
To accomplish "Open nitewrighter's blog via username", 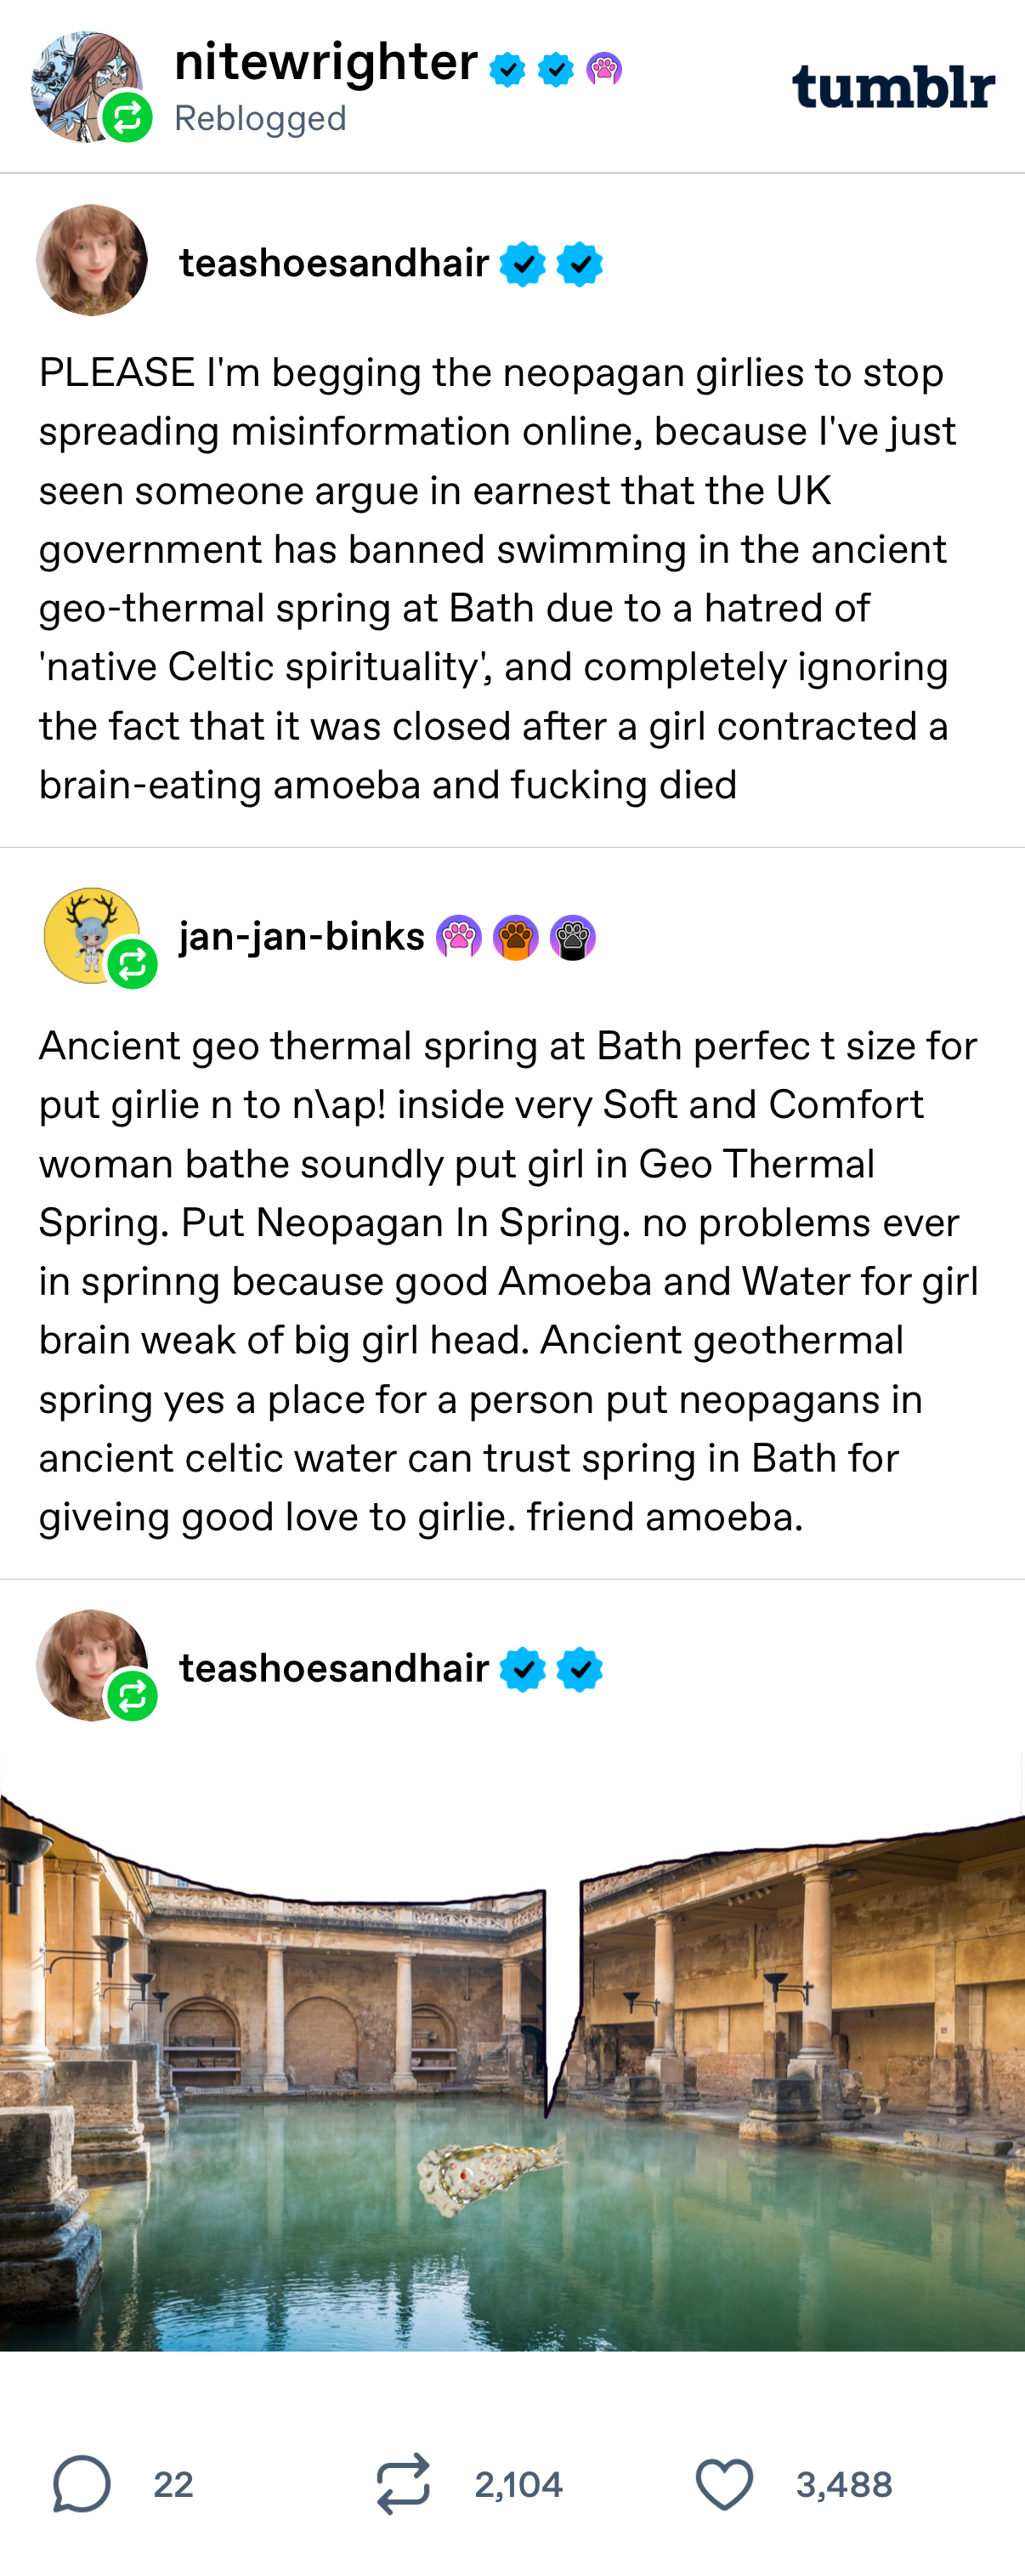I will (x=325, y=63).
